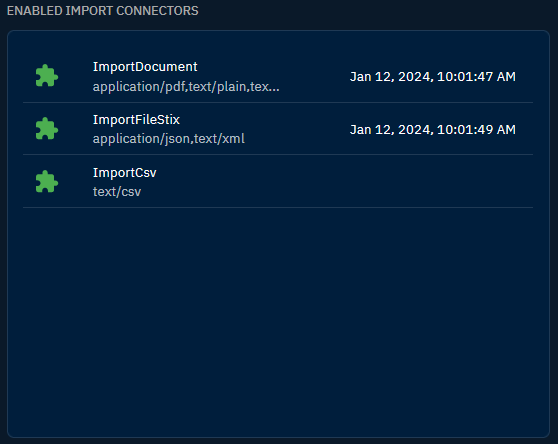Open the ImportFileStix connector name
The width and height of the screenshot is (558, 444).
click(136, 120)
